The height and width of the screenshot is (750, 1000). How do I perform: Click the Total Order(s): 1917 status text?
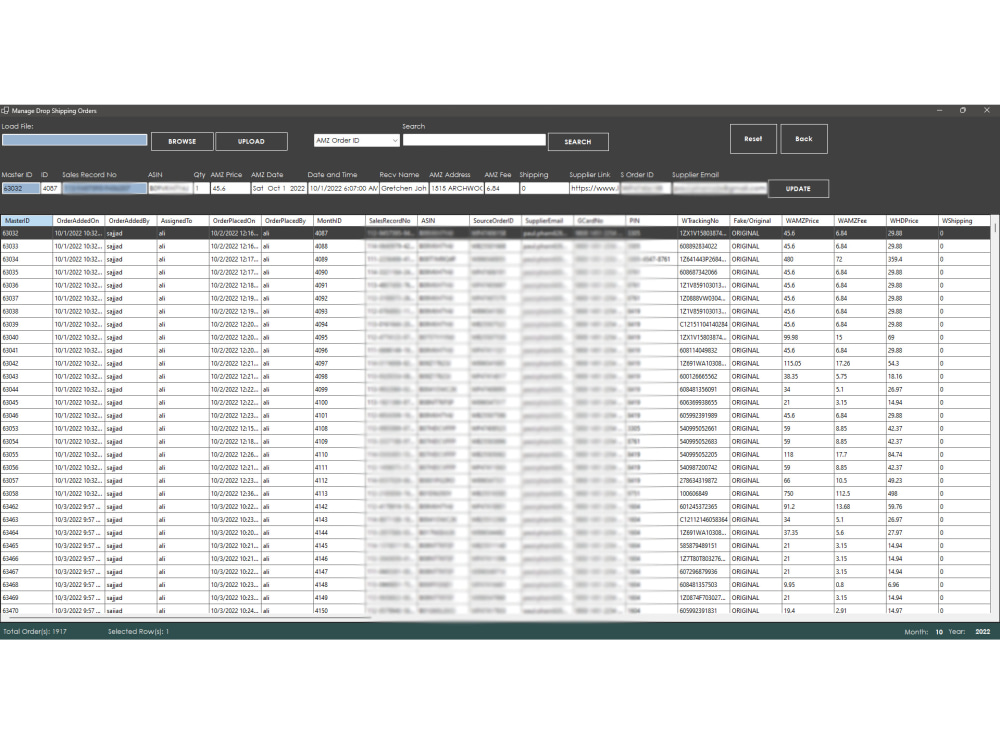pos(35,631)
